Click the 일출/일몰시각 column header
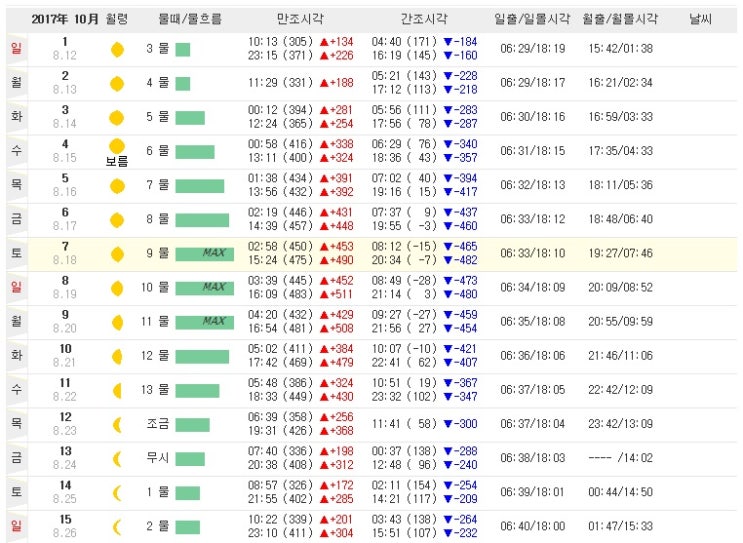Screen dimensions: 743x543 pyautogui.click(x=532, y=19)
